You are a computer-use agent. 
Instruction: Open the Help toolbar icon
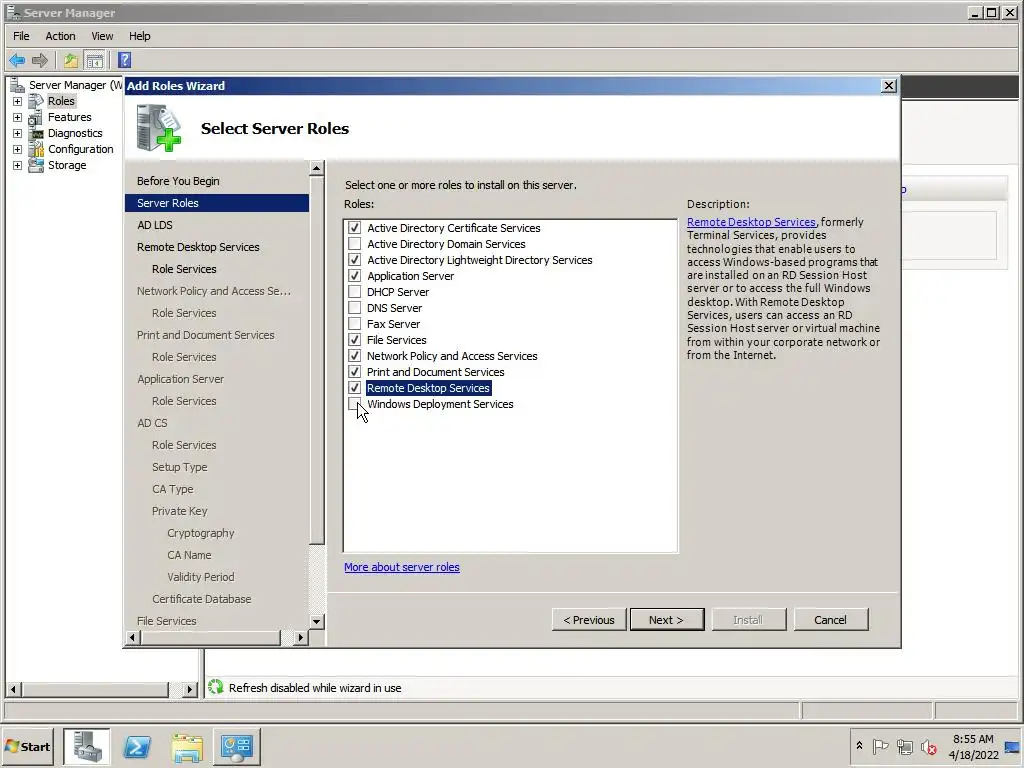(125, 61)
